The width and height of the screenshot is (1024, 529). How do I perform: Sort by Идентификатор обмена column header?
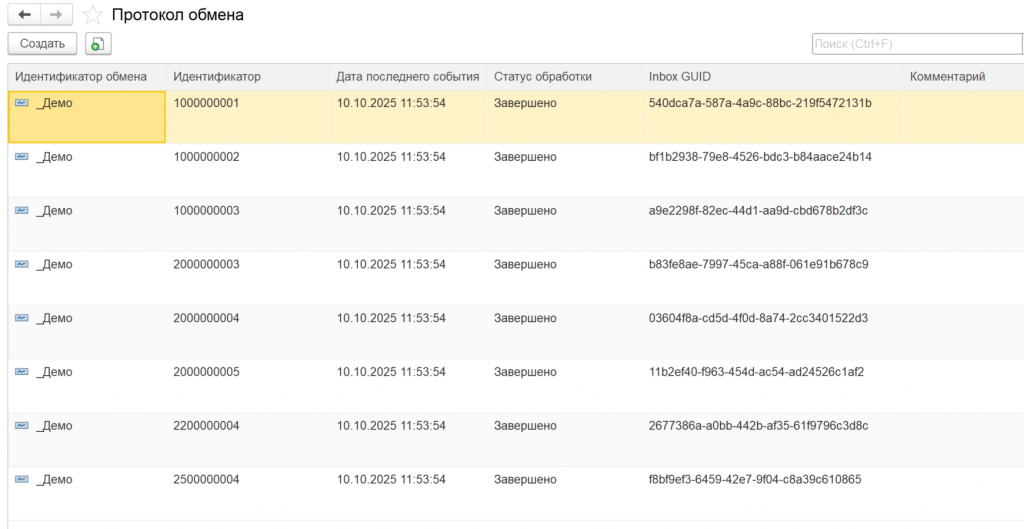click(x=81, y=77)
